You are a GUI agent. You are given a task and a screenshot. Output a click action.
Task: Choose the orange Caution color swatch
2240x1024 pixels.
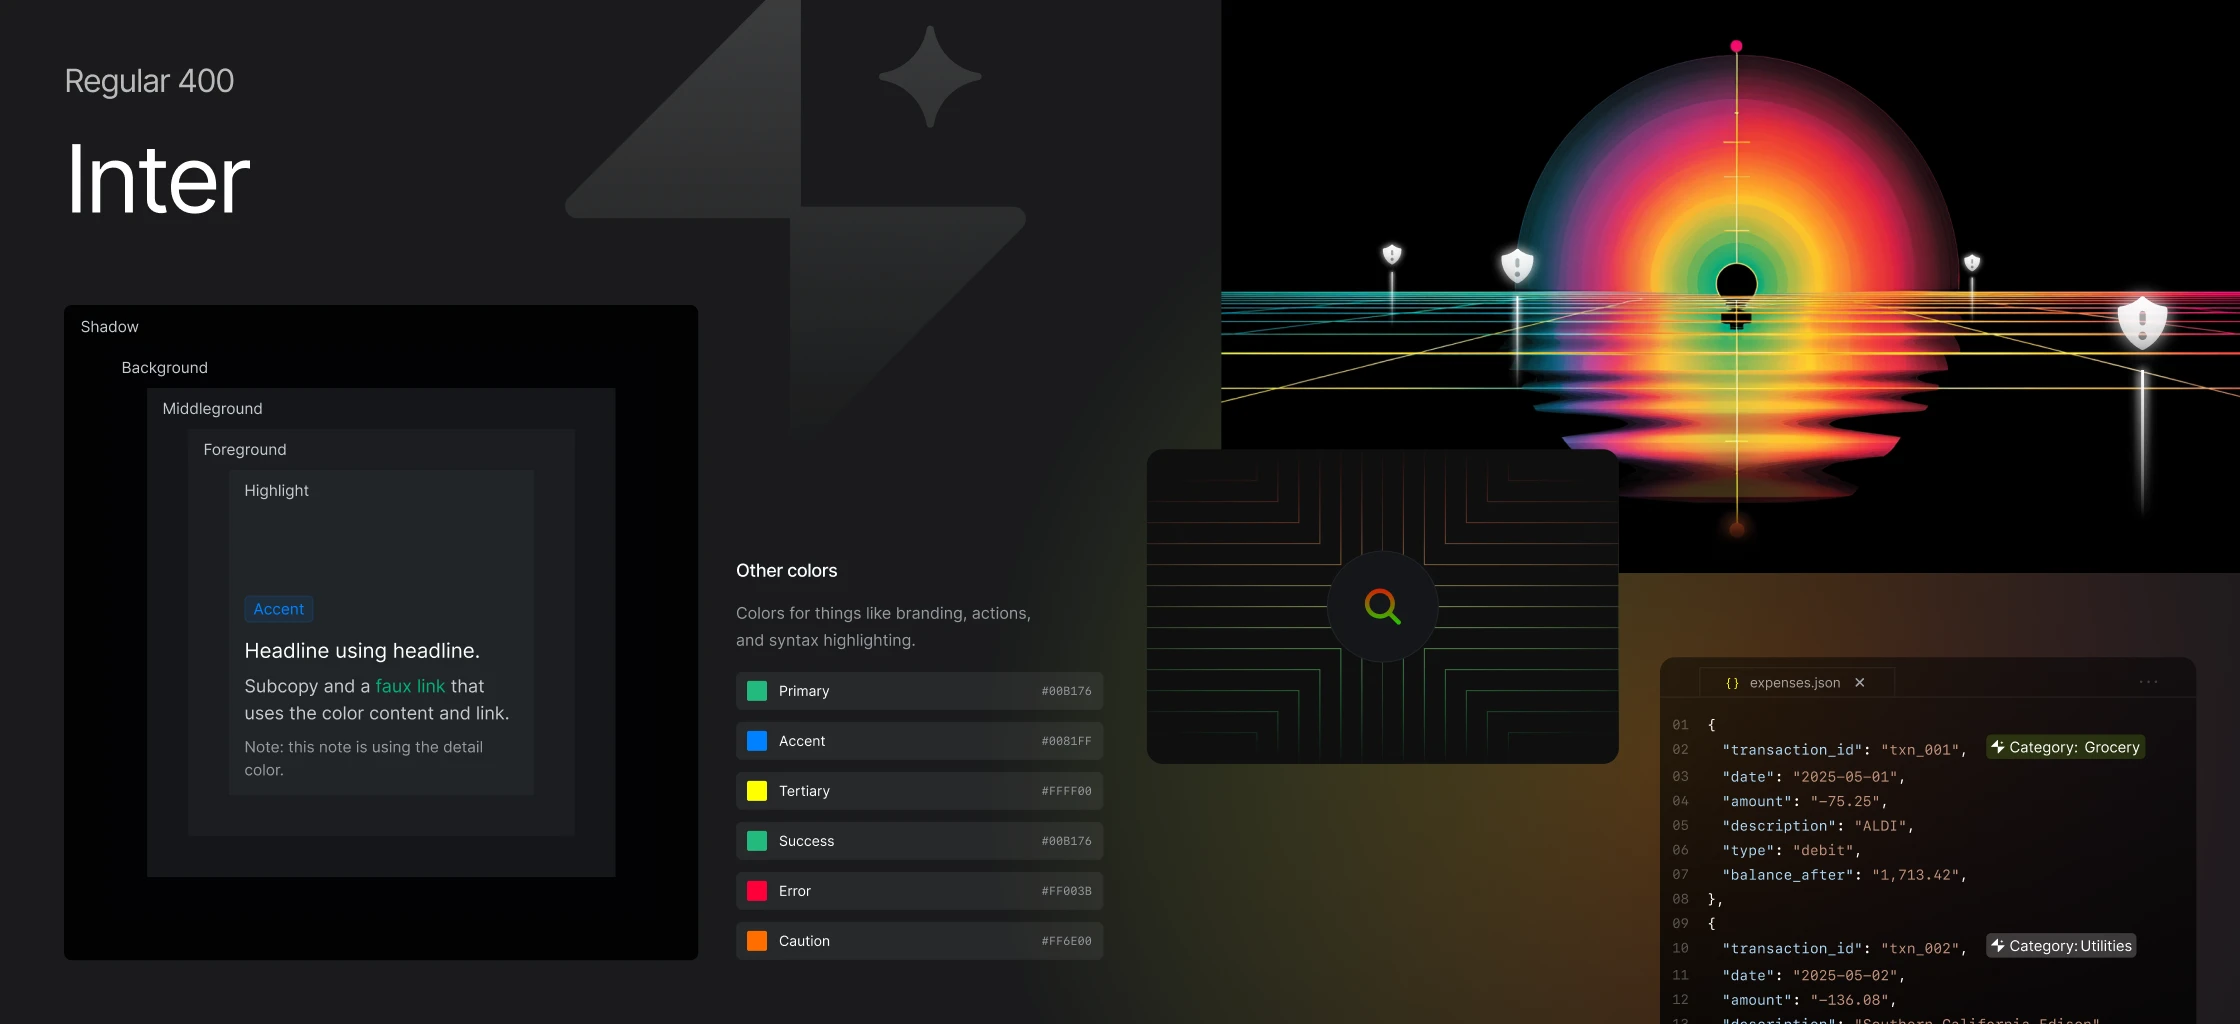pyautogui.click(x=757, y=941)
